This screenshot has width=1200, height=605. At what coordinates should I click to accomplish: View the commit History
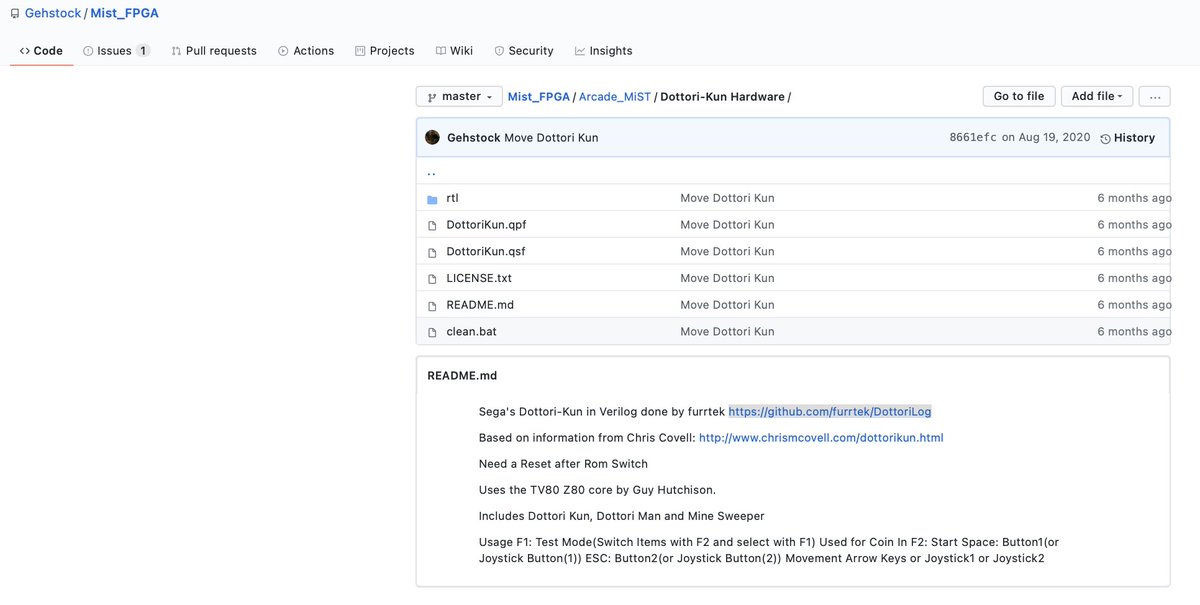[1127, 138]
